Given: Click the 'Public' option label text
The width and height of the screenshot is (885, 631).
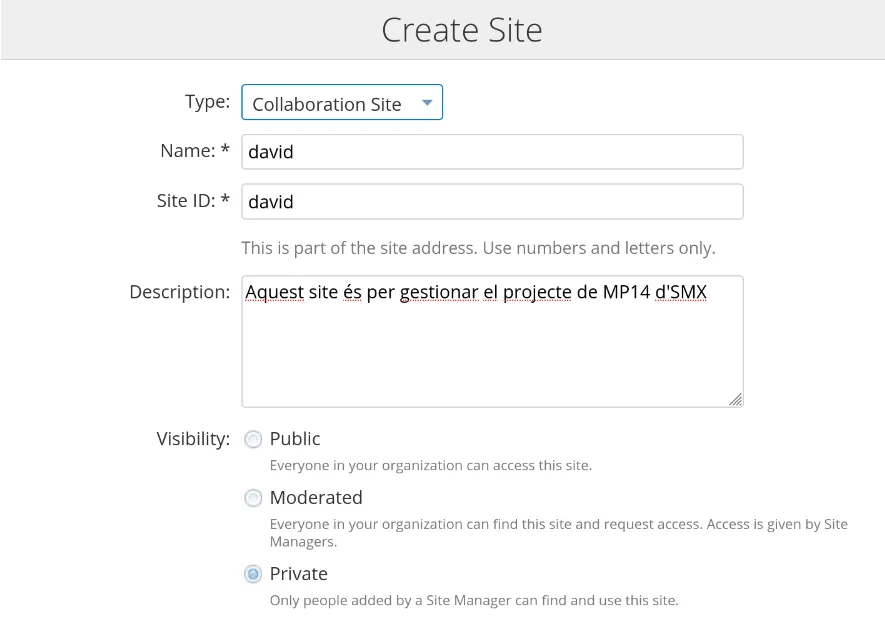Looking at the screenshot, I should 295,439.
